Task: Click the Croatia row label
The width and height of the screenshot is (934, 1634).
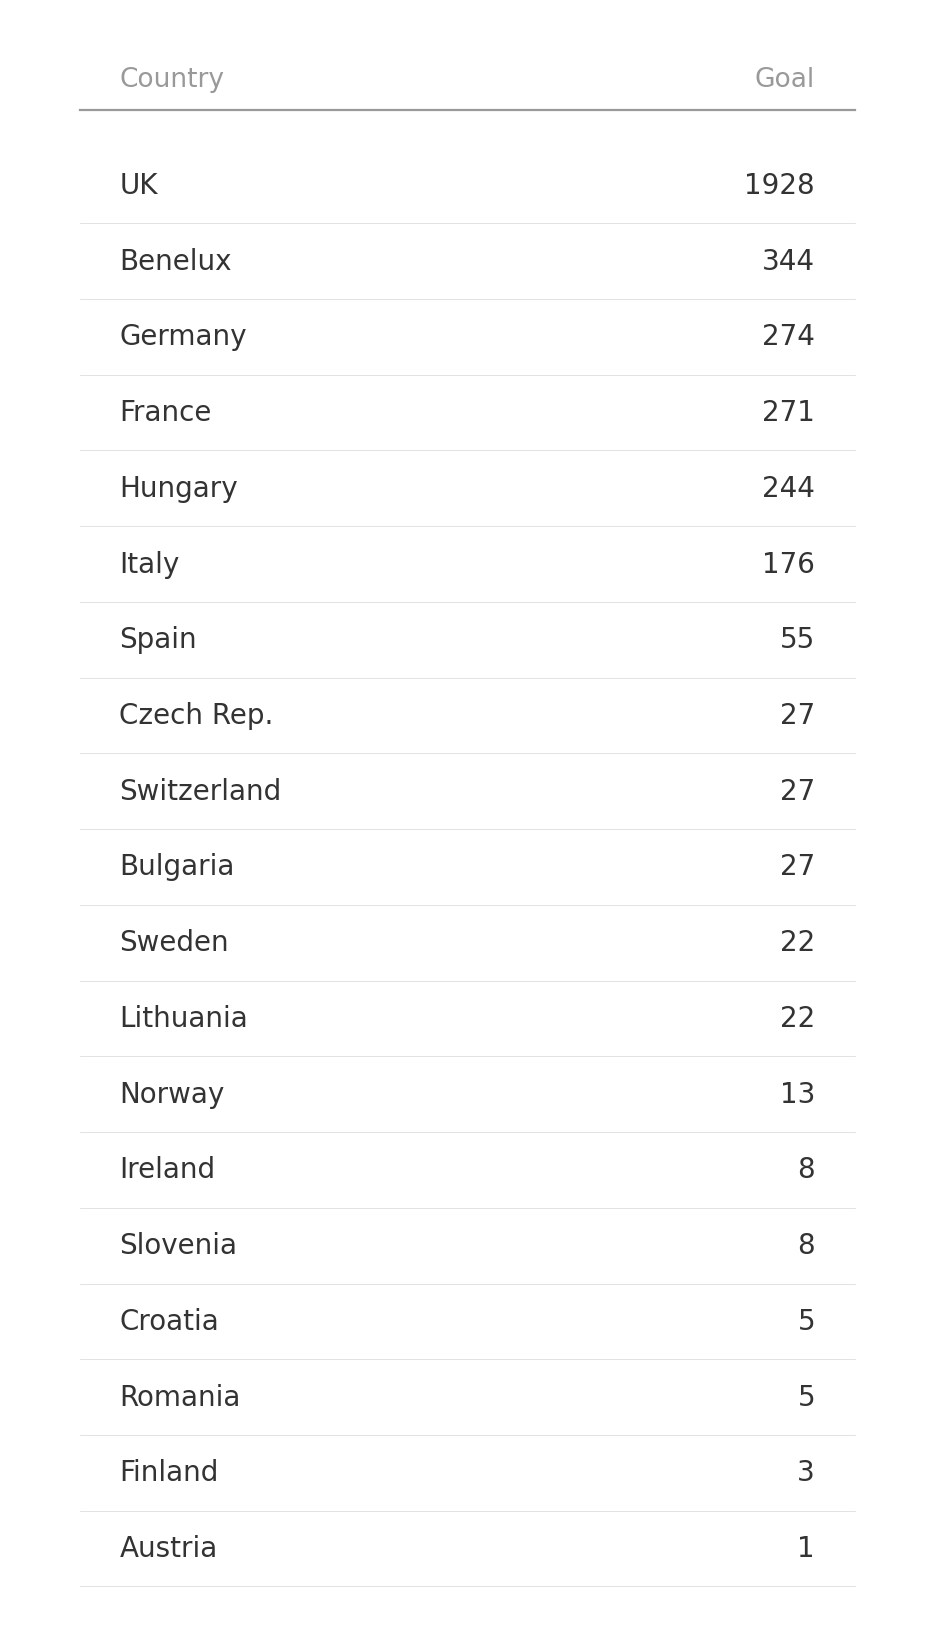Action: click(169, 1322)
